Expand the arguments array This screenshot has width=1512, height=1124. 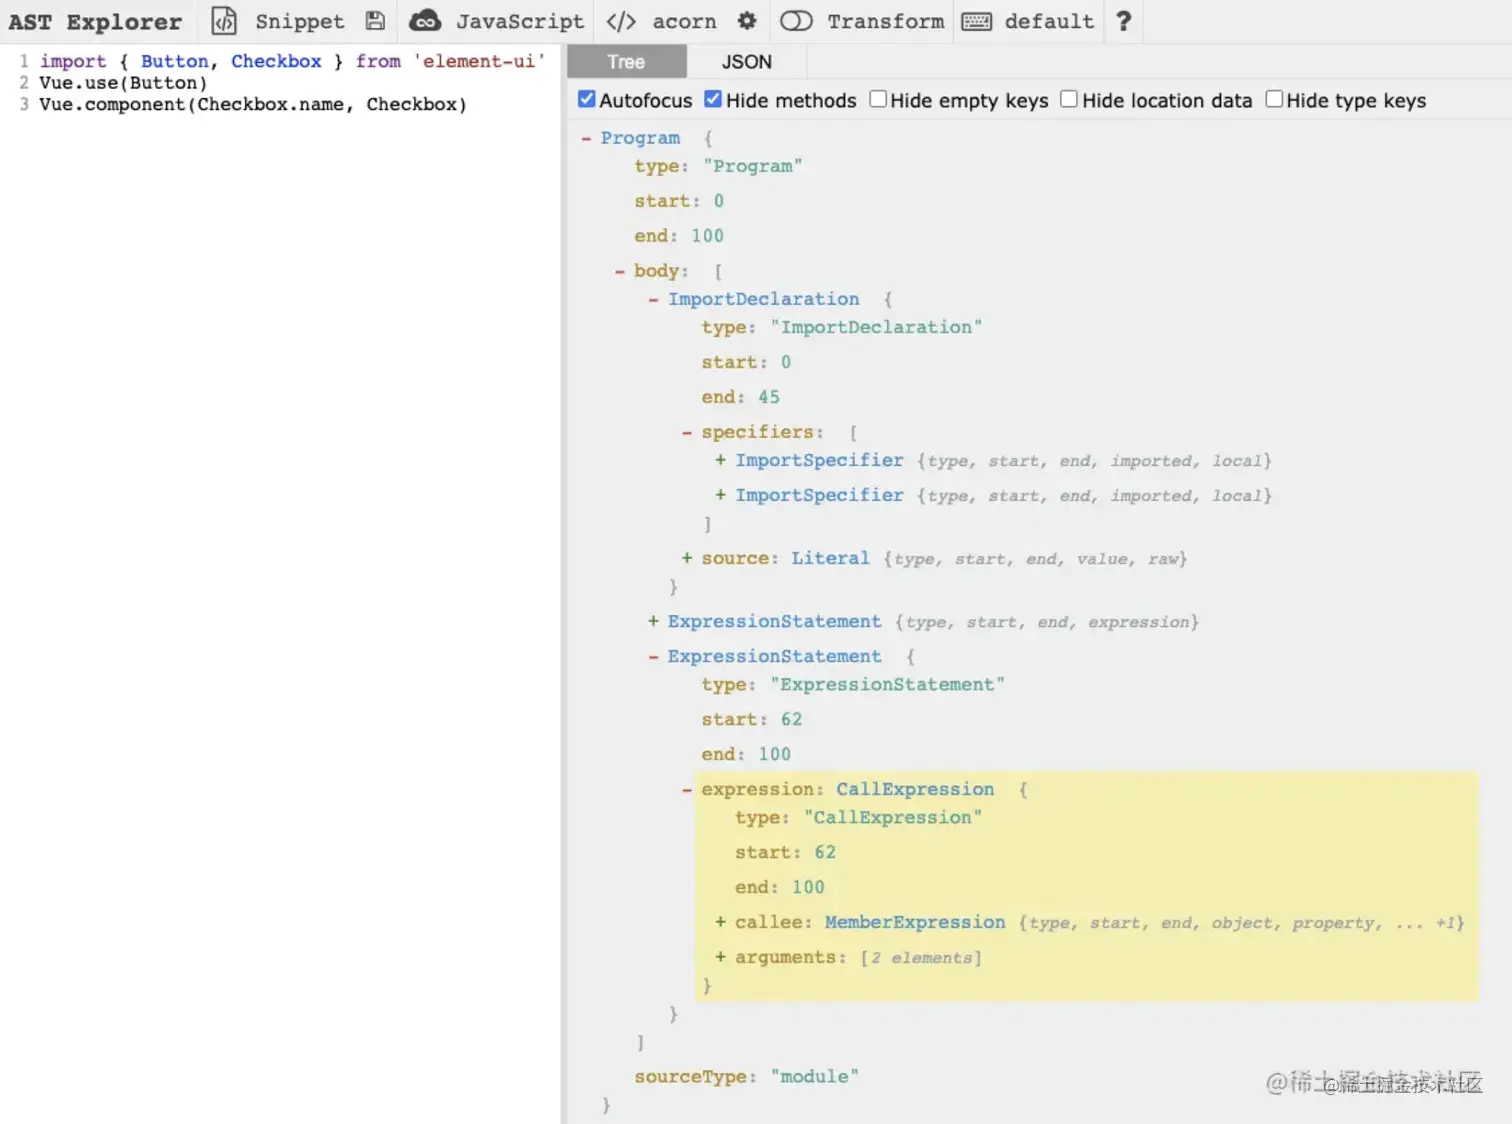click(720, 957)
